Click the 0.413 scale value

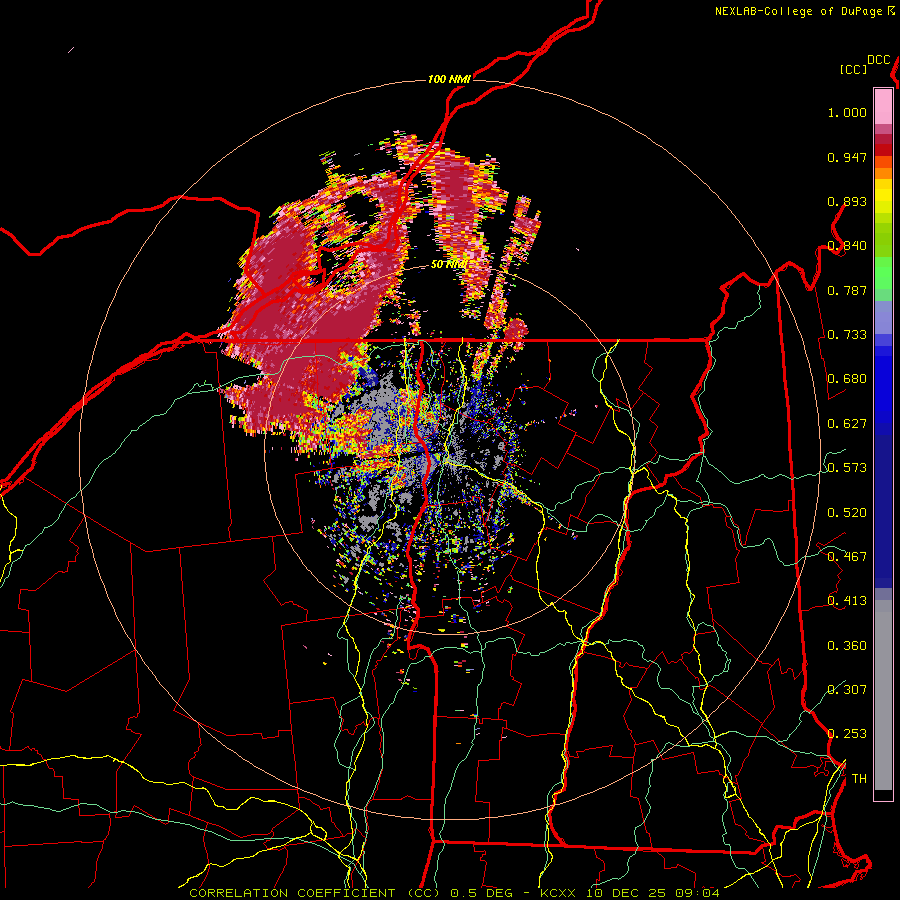[x=847, y=601]
